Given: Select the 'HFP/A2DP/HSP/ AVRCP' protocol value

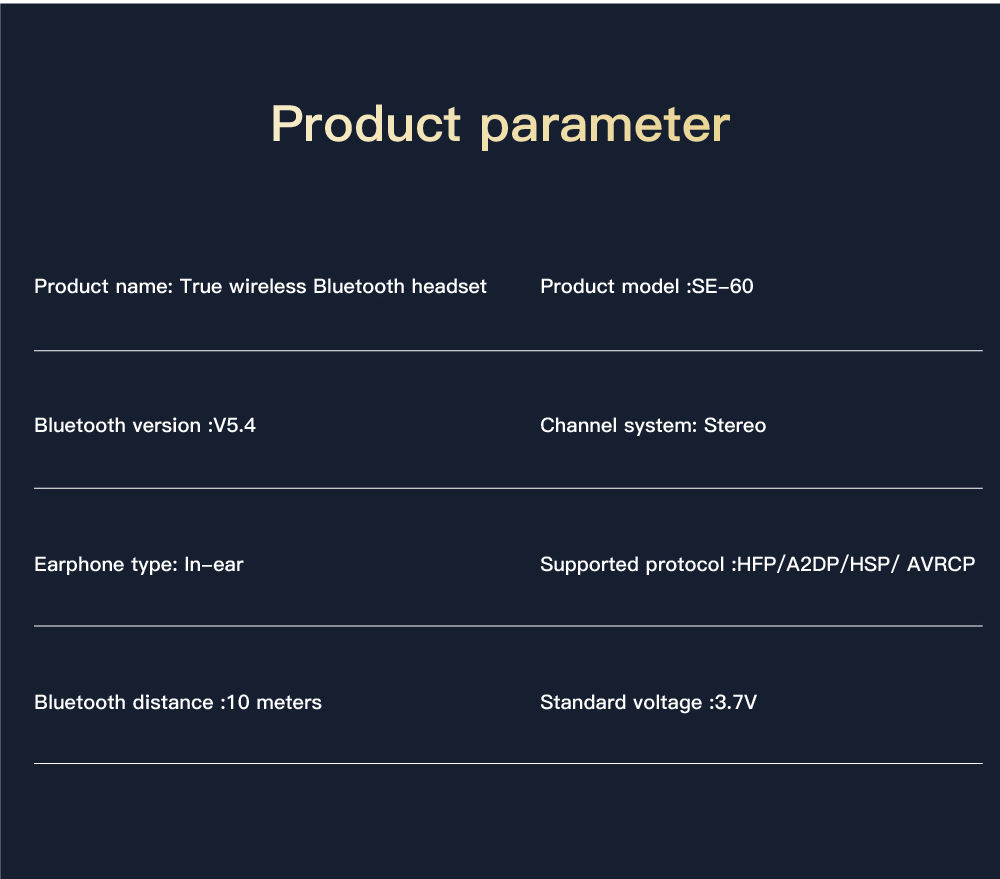Looking at the screenshot, I should 855,565.
